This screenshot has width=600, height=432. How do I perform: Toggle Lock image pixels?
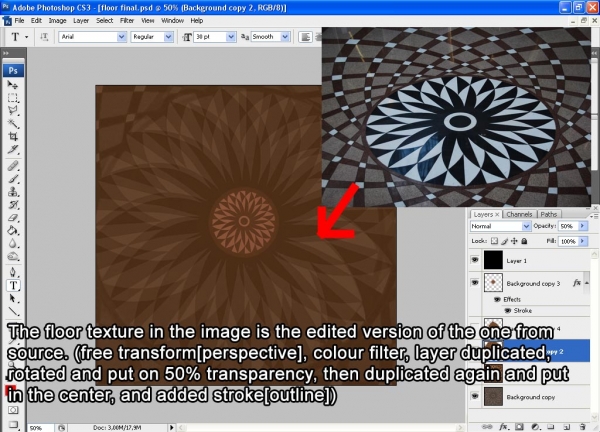tap(505, 241)
